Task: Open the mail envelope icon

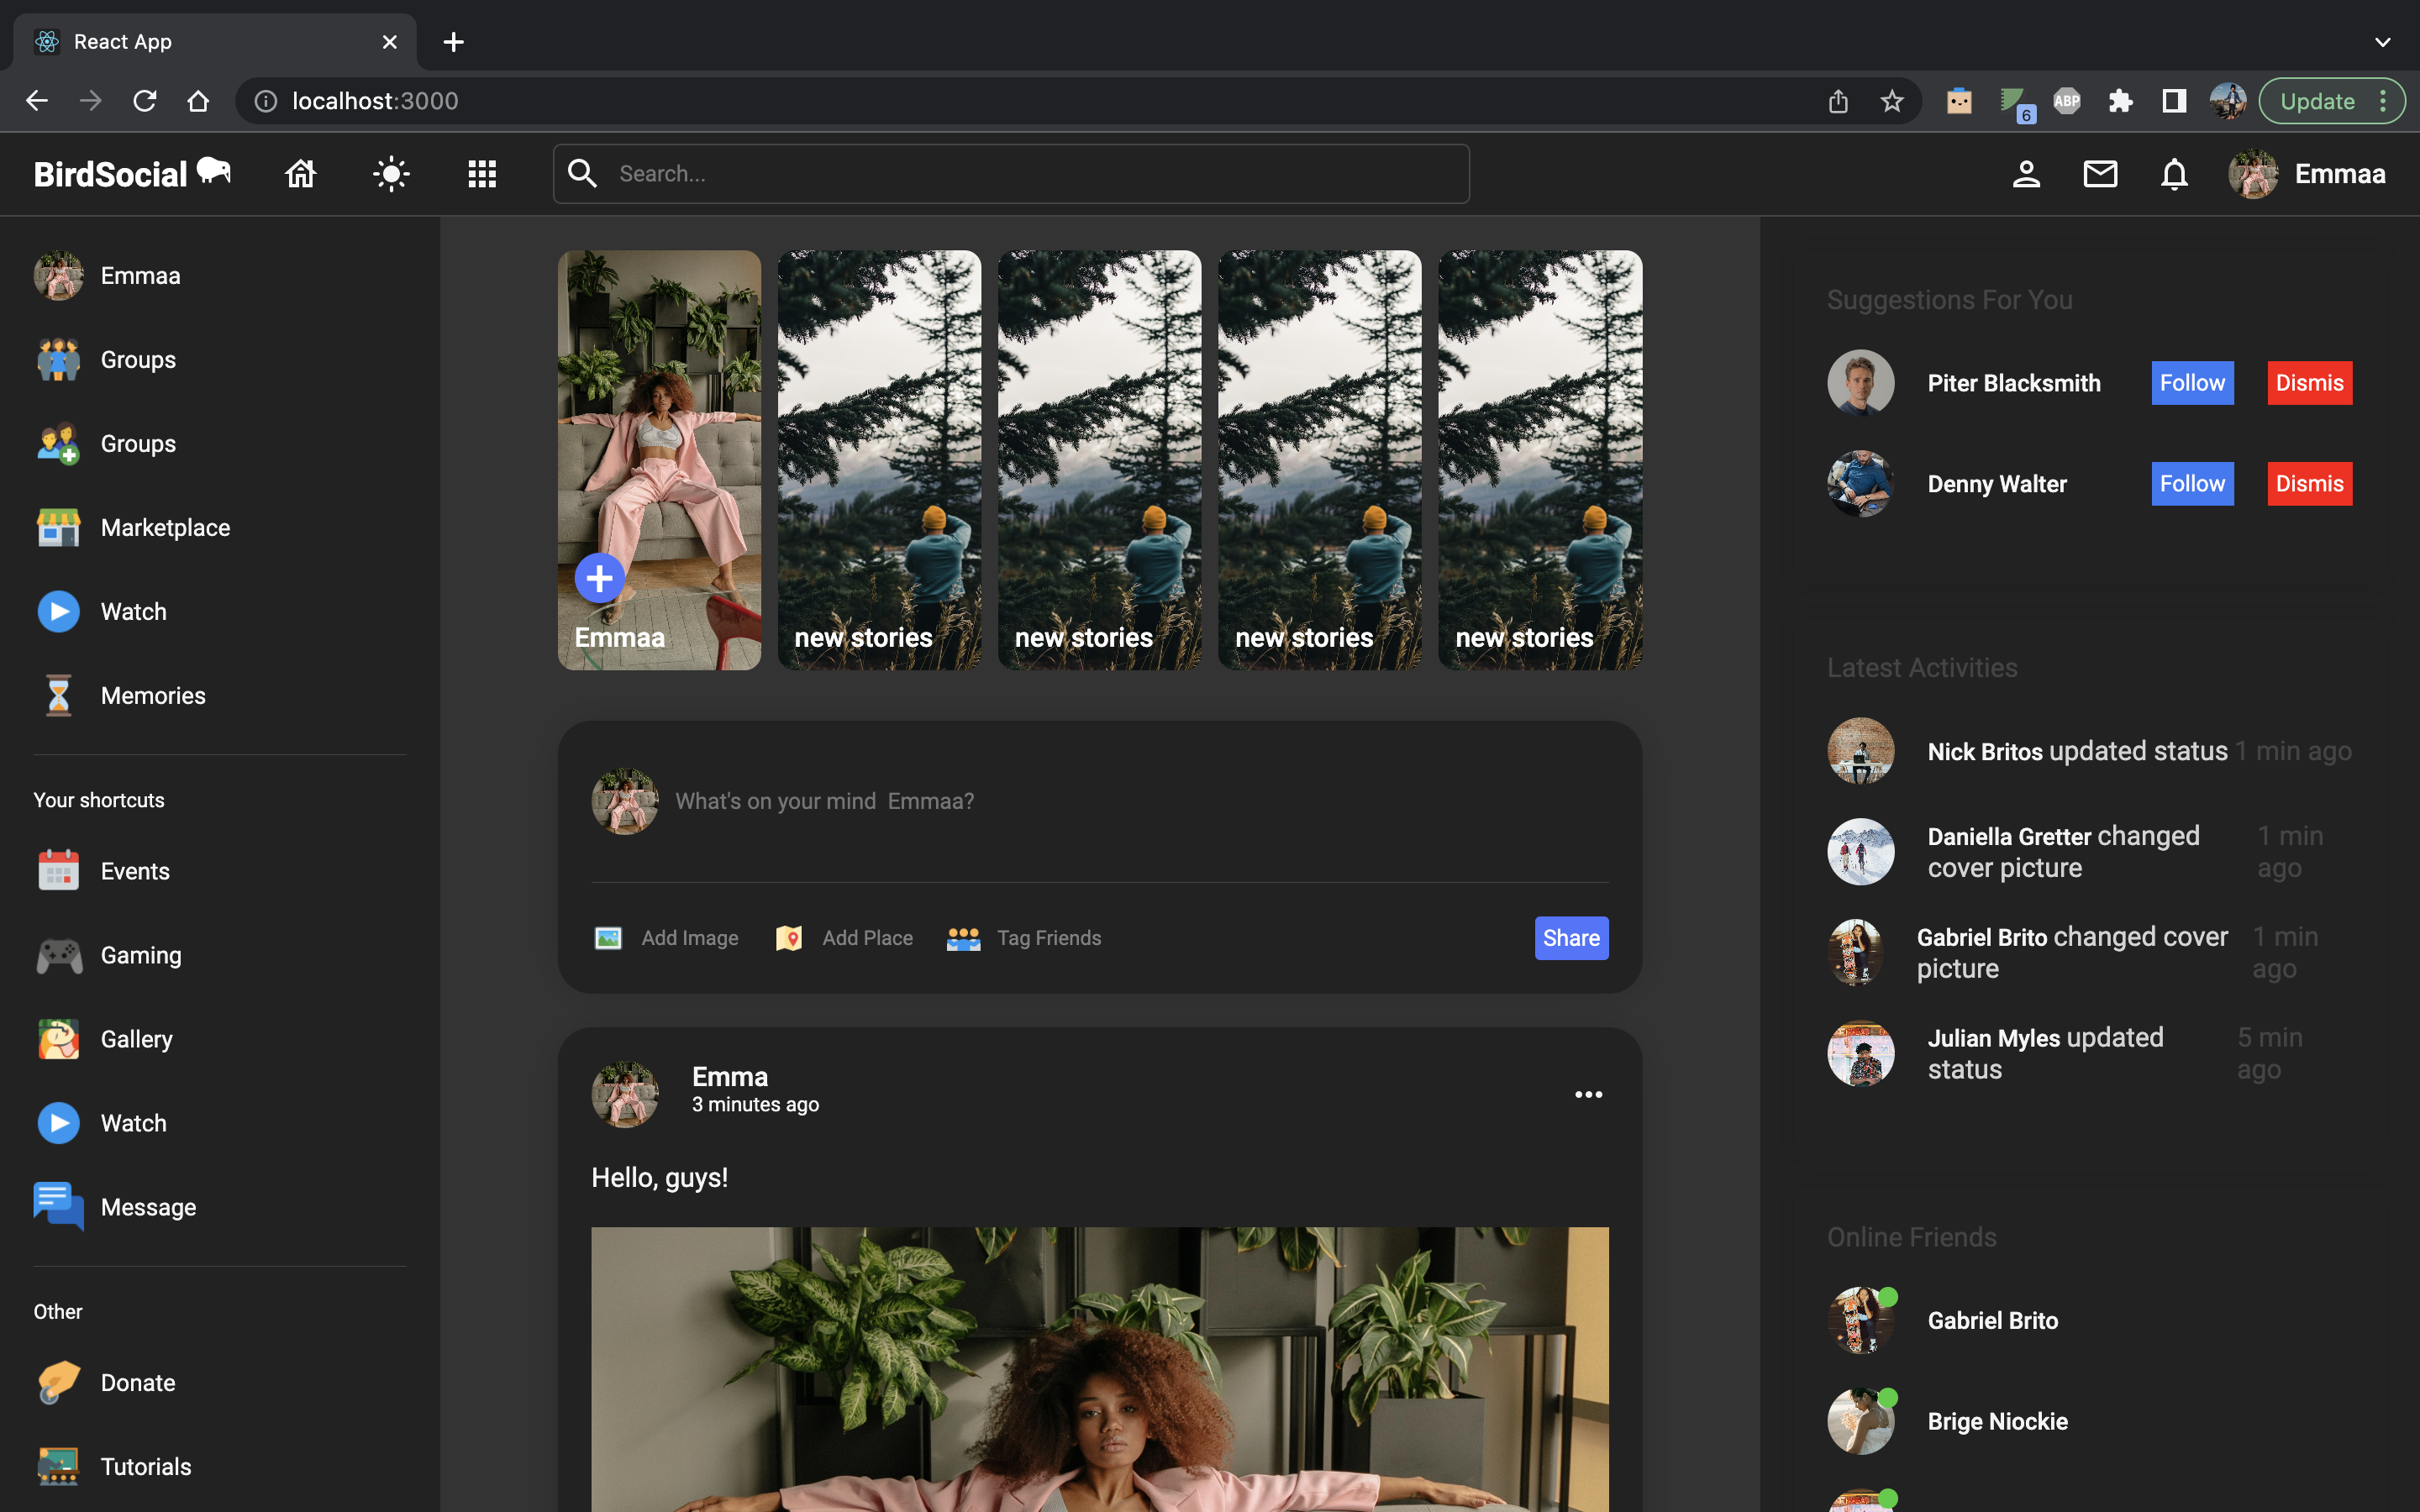Action: (2100, 173)
